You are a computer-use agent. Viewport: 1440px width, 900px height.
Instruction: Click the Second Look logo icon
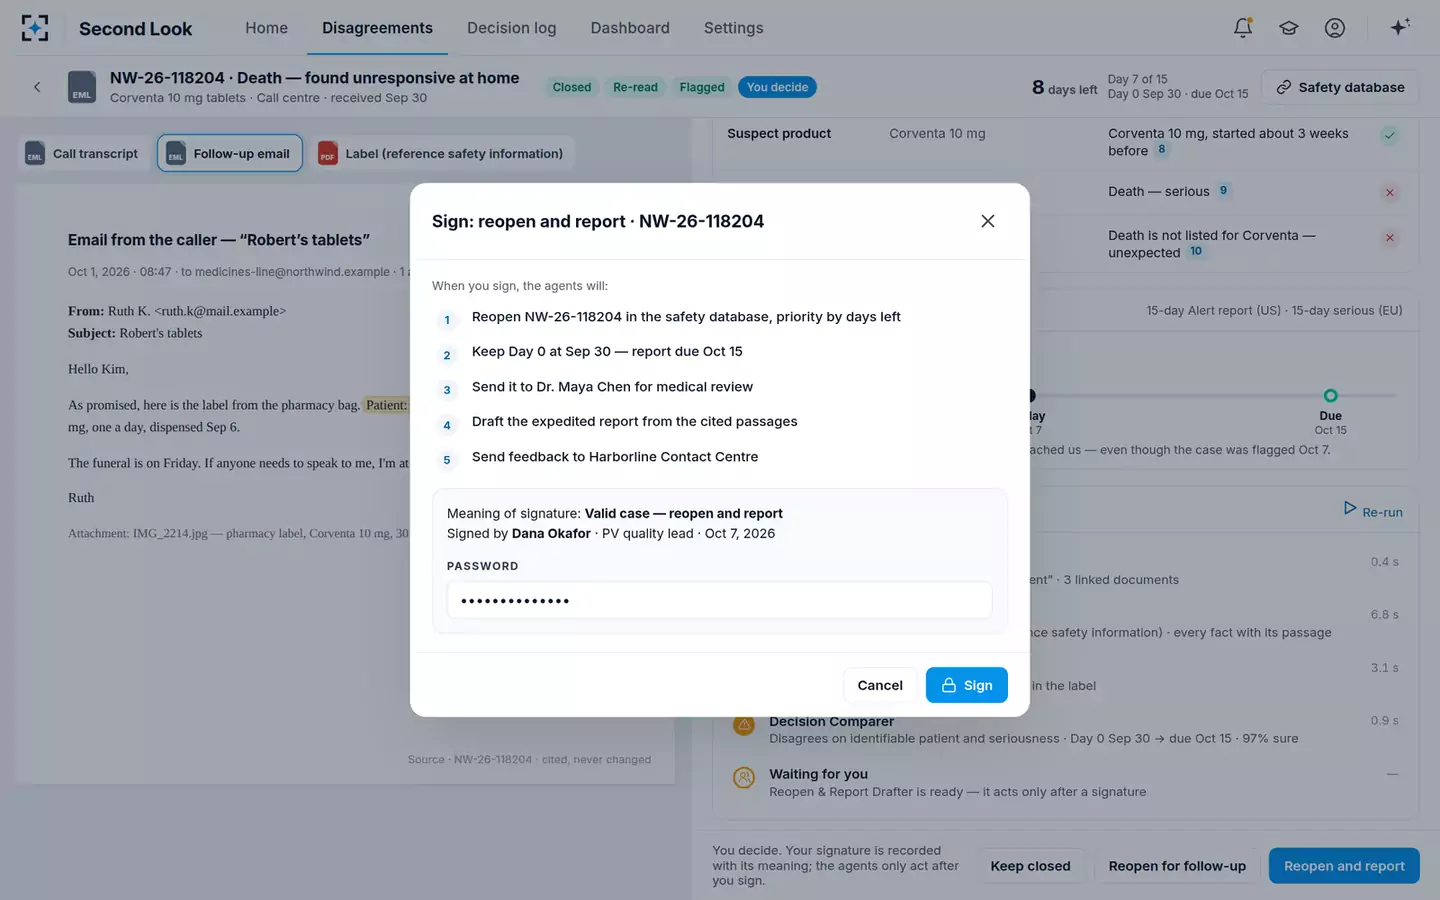(35, 28)
